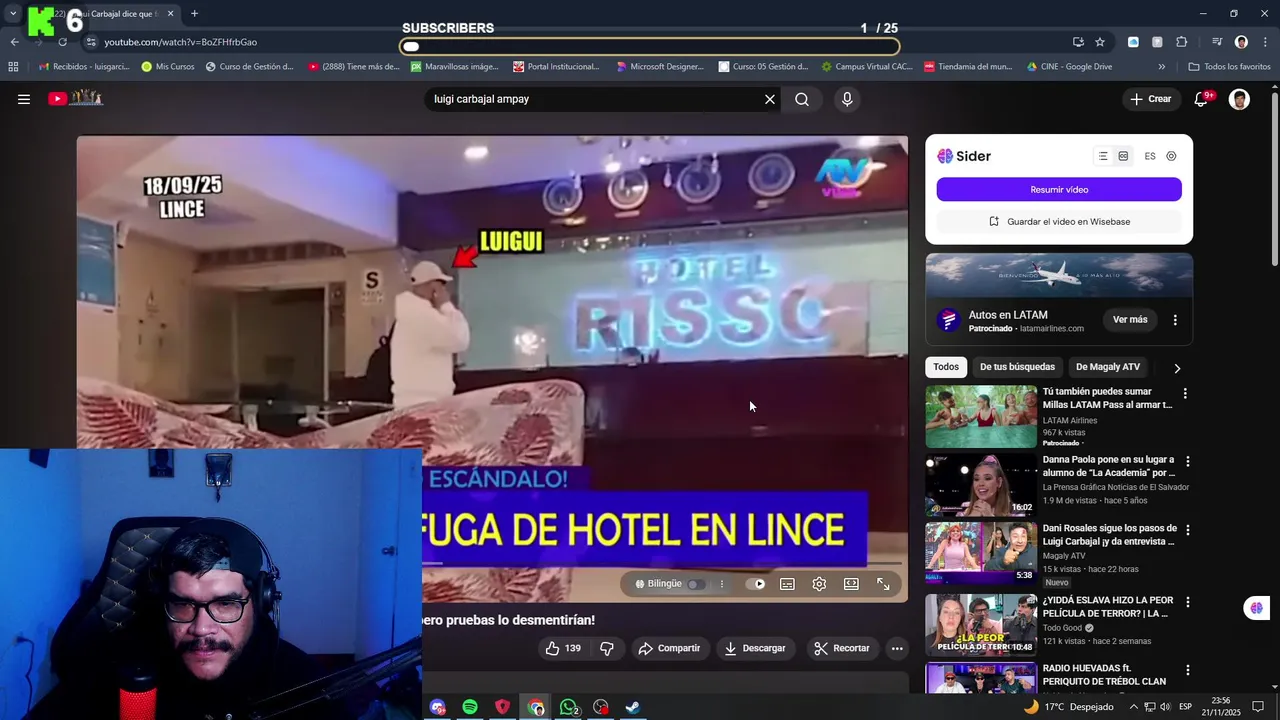Like the video with 139 likes
The width and height of the screenshot is (1280, 720).
pos(562,648)
